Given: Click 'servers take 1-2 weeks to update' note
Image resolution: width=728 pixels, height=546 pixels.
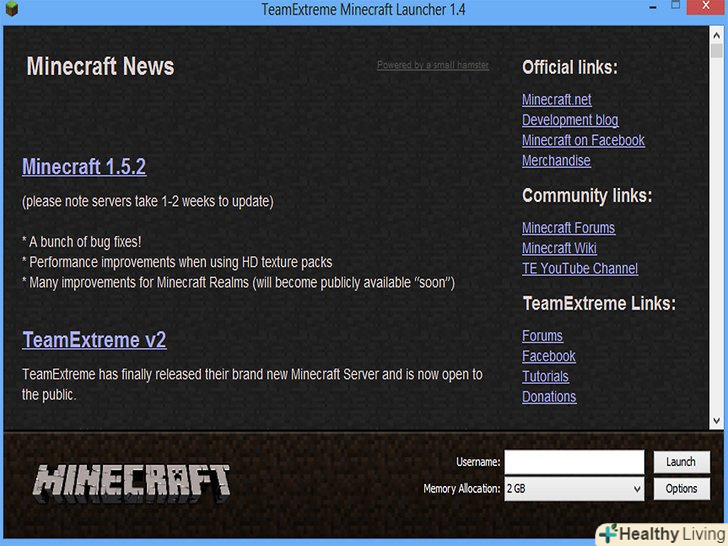Looking at the screenshot, I should (148, 202).
